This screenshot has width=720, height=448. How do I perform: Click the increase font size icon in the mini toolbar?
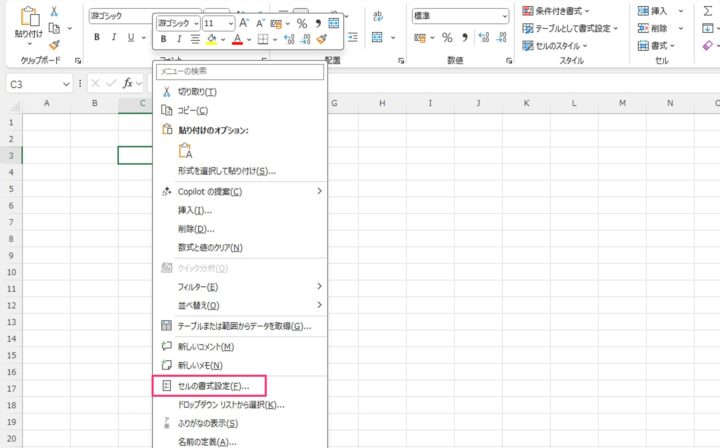244,22
